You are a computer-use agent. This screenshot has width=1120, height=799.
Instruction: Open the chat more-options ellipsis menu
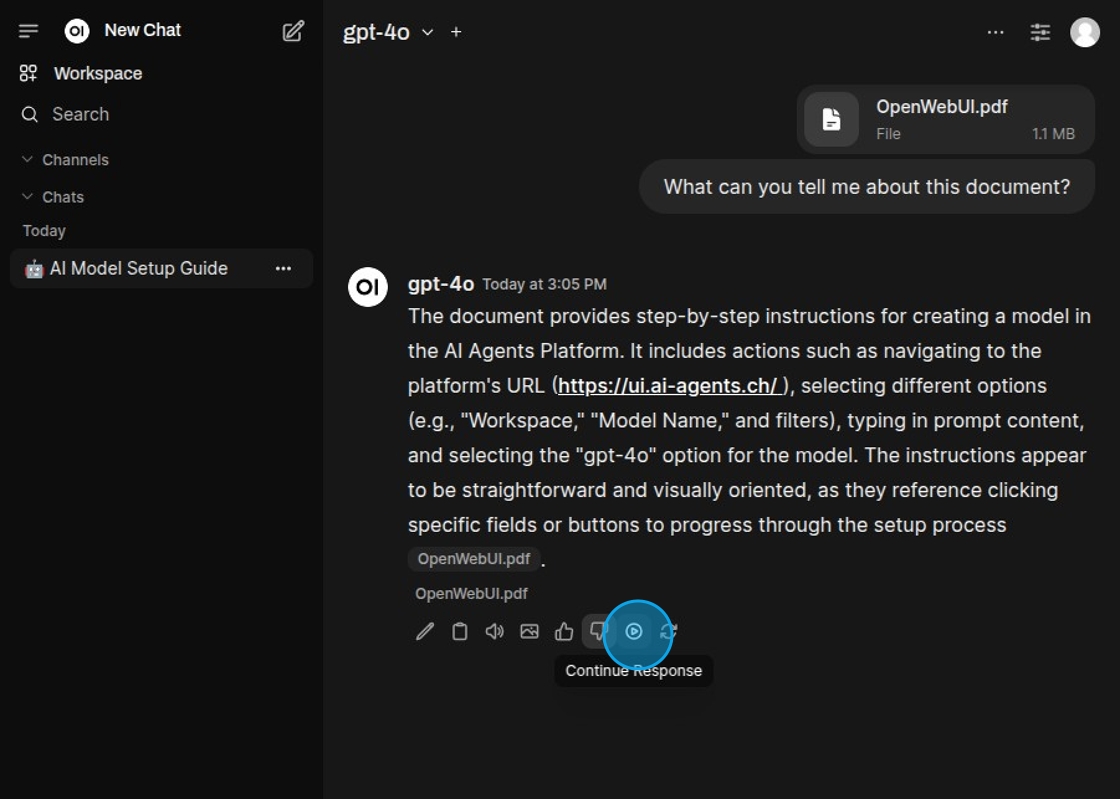[995, 32]
